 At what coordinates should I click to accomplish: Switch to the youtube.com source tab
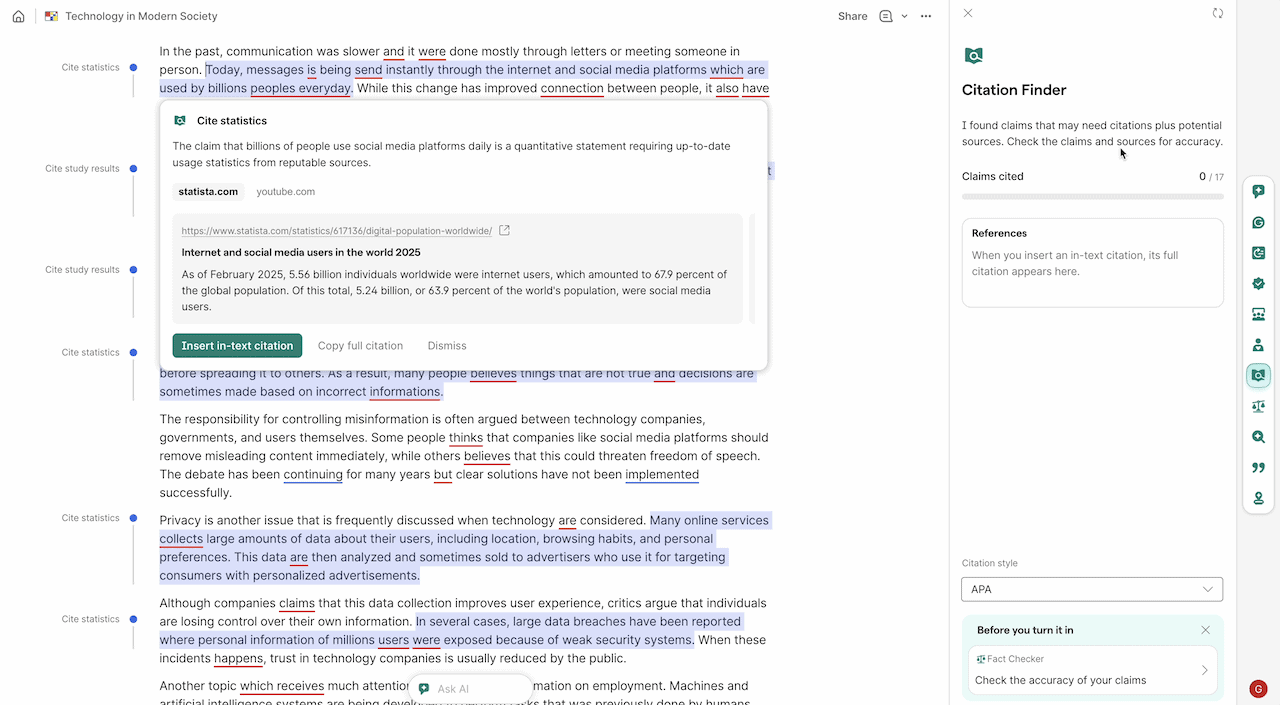(x=286, y=191)
